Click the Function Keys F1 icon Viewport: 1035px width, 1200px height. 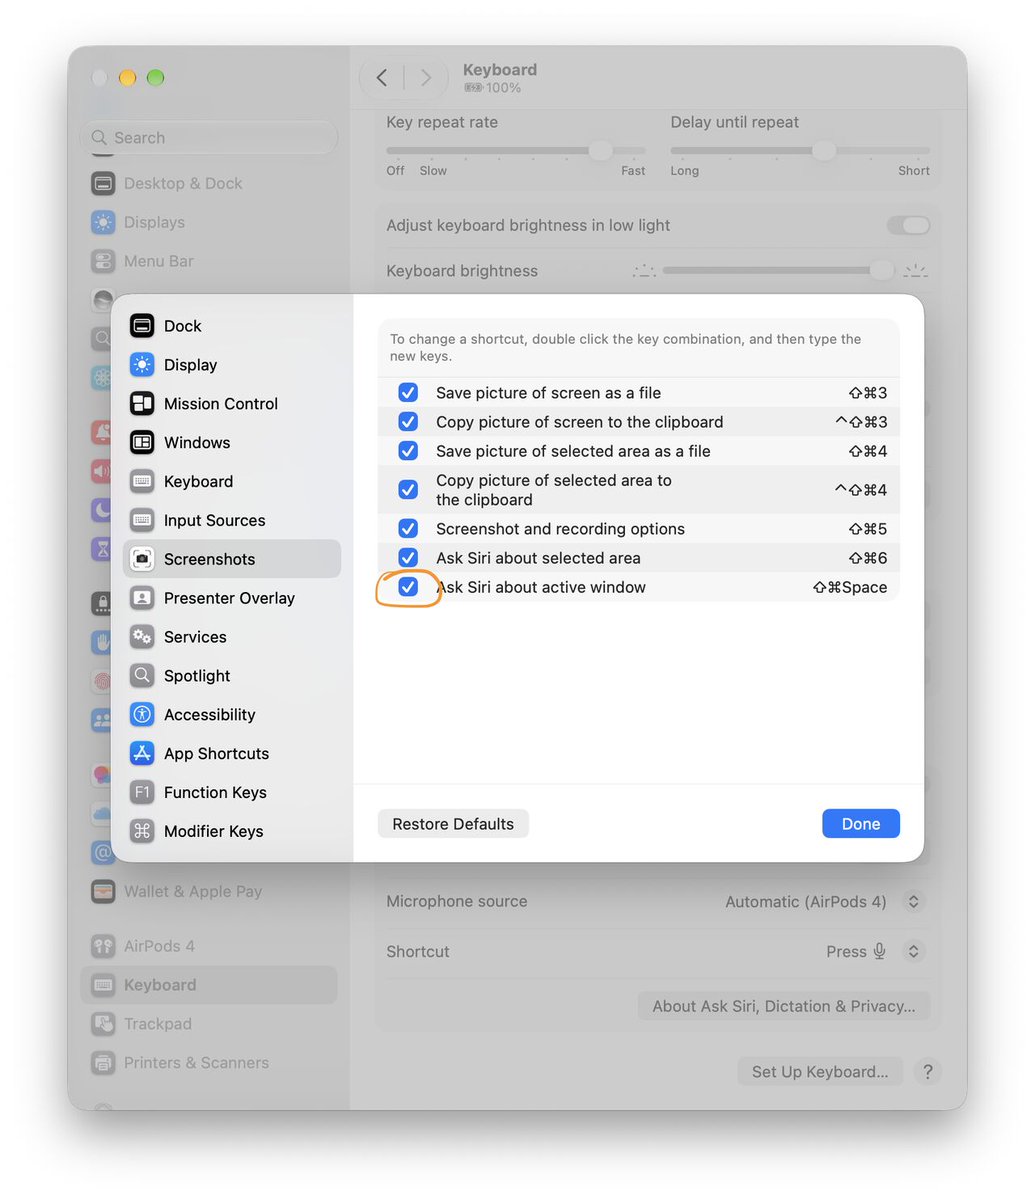(142, 793)
